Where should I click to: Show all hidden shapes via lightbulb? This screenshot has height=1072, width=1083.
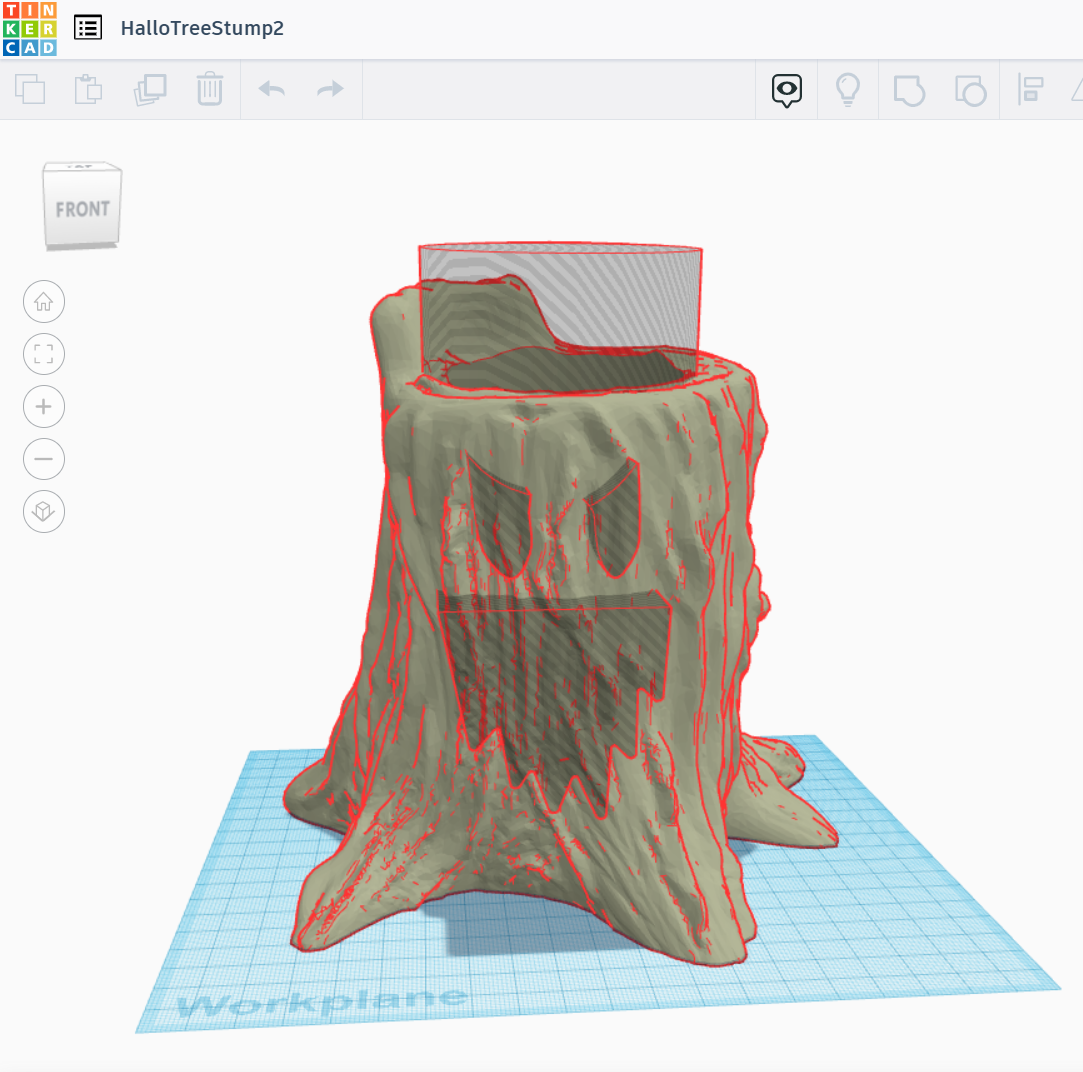coord(847,89)
